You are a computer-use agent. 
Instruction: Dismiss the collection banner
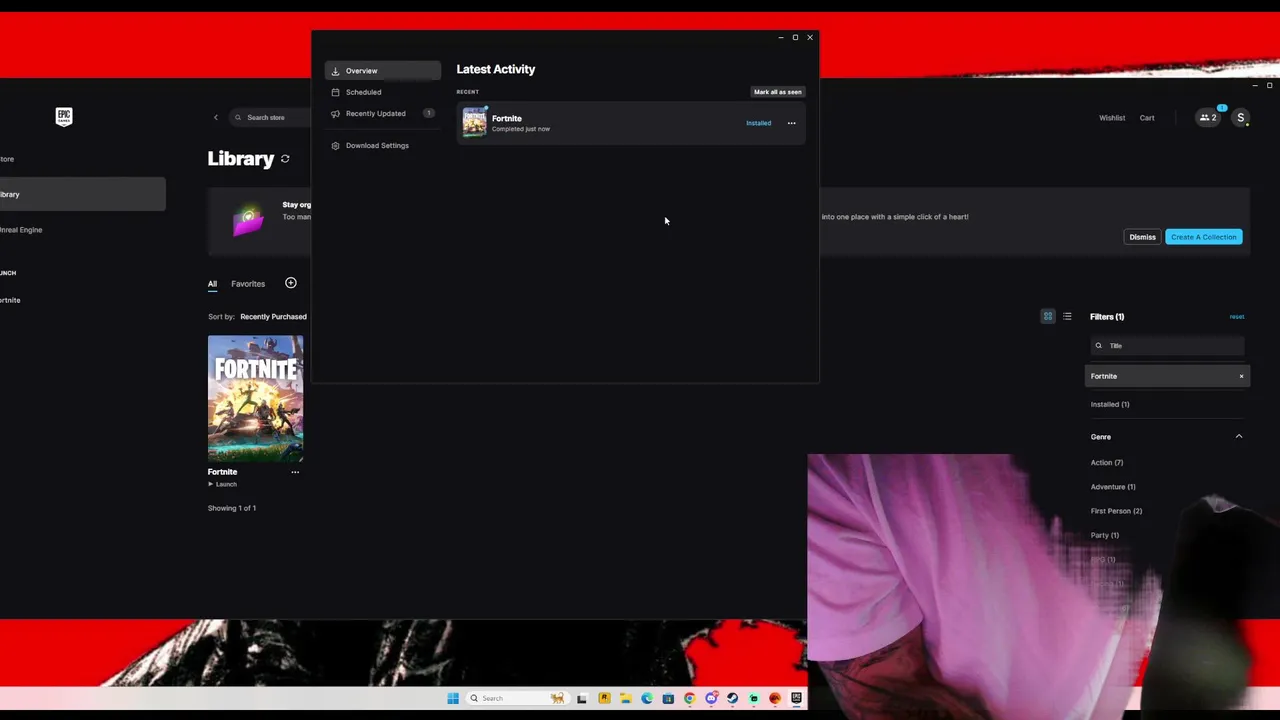(x=1142, y=237)
